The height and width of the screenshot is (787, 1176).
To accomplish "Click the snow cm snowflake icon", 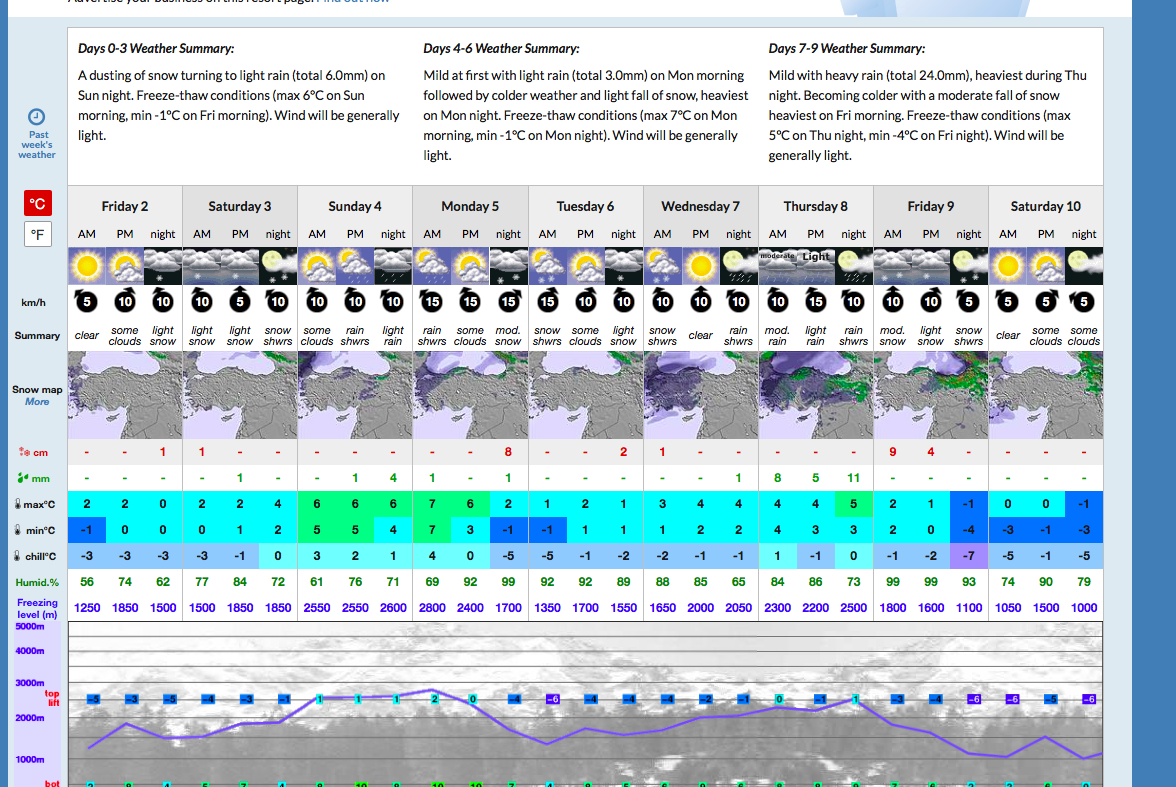I will (x=24, y=452).
